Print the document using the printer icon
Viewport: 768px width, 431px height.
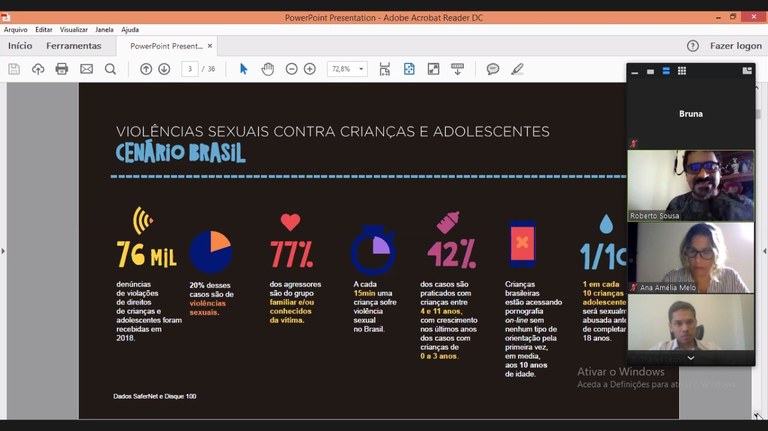[x=62, y=69]
